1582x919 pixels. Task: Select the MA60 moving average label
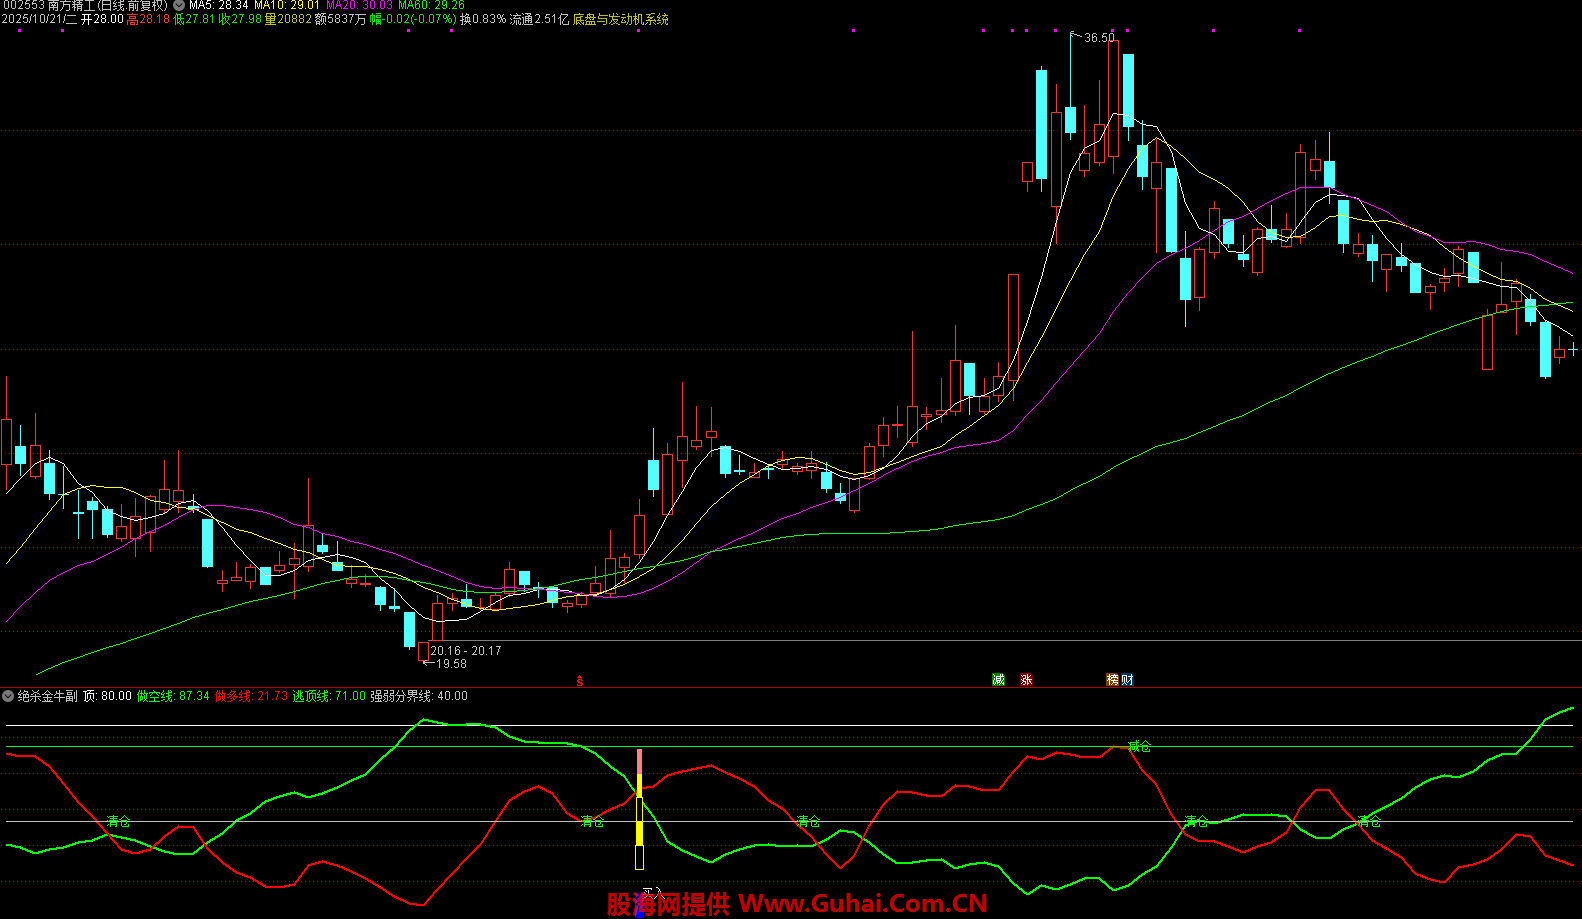(431, 5)
